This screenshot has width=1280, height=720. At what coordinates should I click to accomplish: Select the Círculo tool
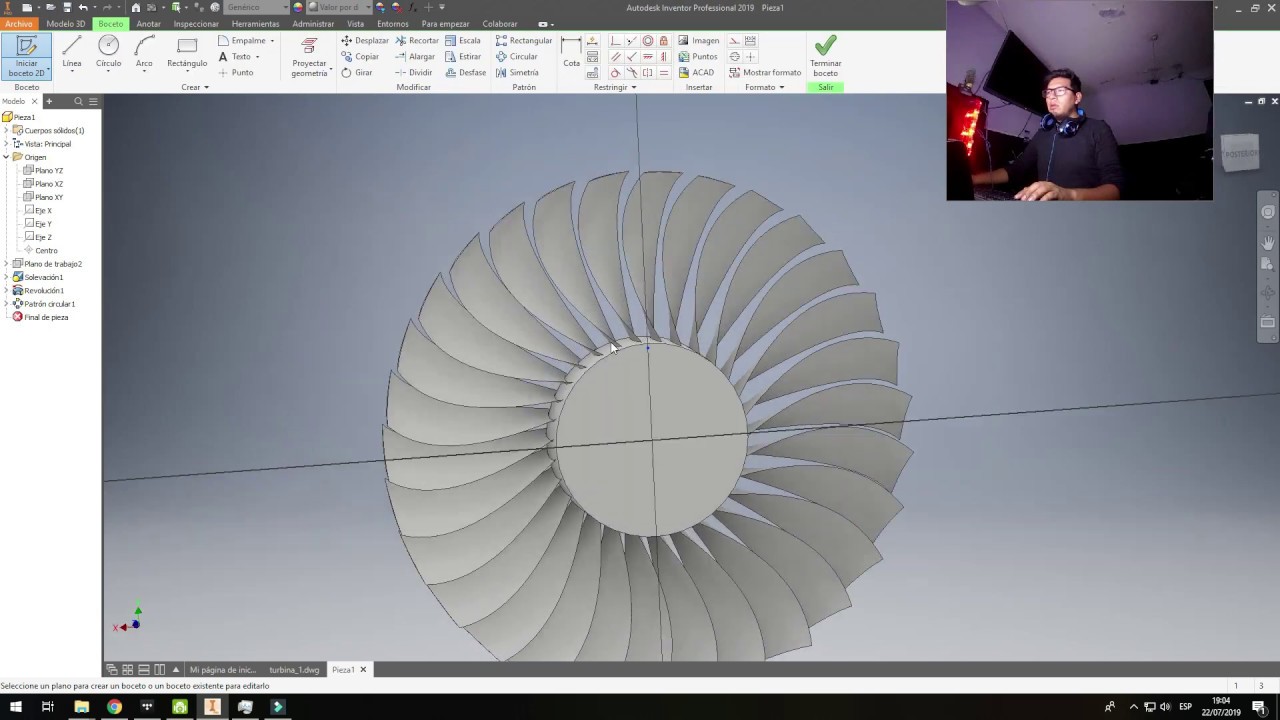[108, 54]
